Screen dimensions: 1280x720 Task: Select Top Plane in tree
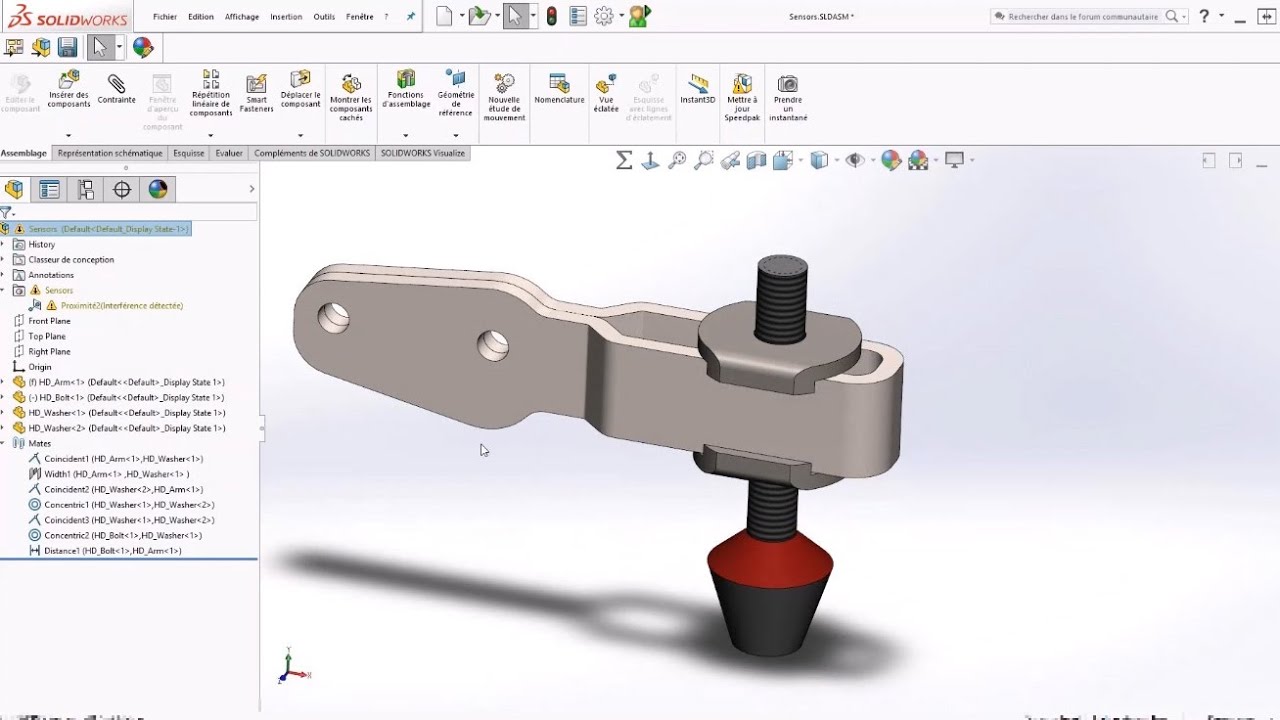[49, 336]
